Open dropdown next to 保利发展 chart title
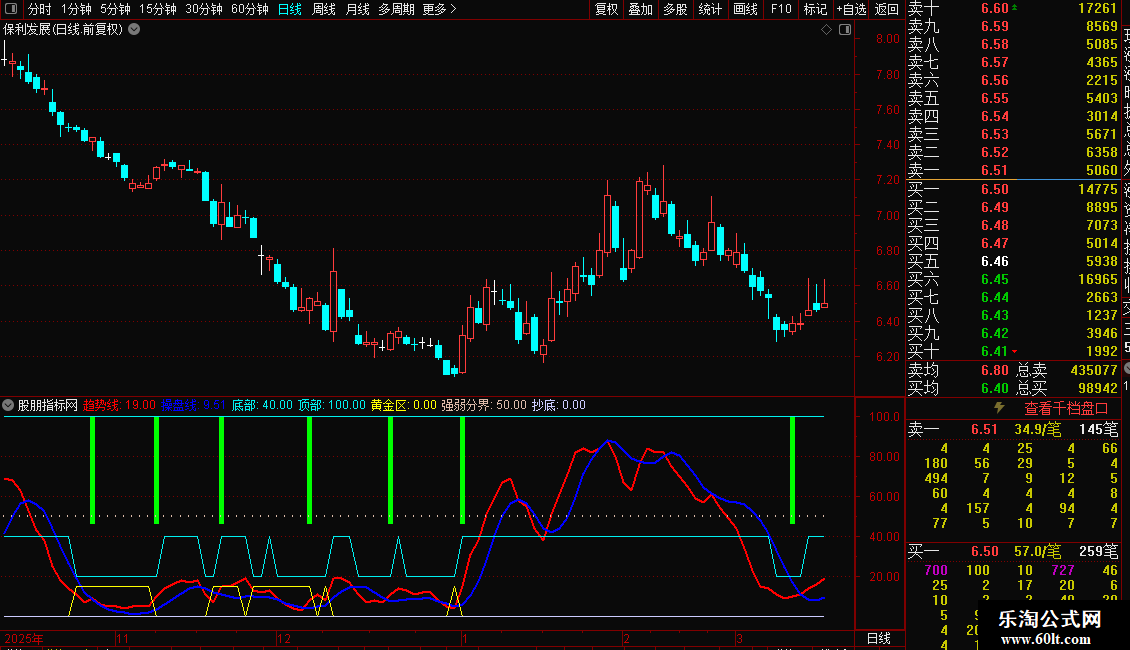 (134, 30)
